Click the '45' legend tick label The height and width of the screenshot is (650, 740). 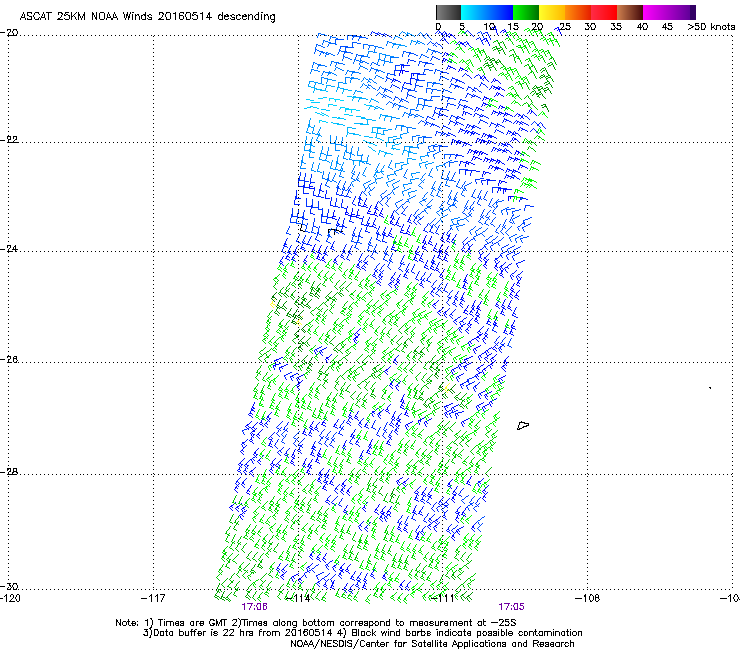coord(667,27)
